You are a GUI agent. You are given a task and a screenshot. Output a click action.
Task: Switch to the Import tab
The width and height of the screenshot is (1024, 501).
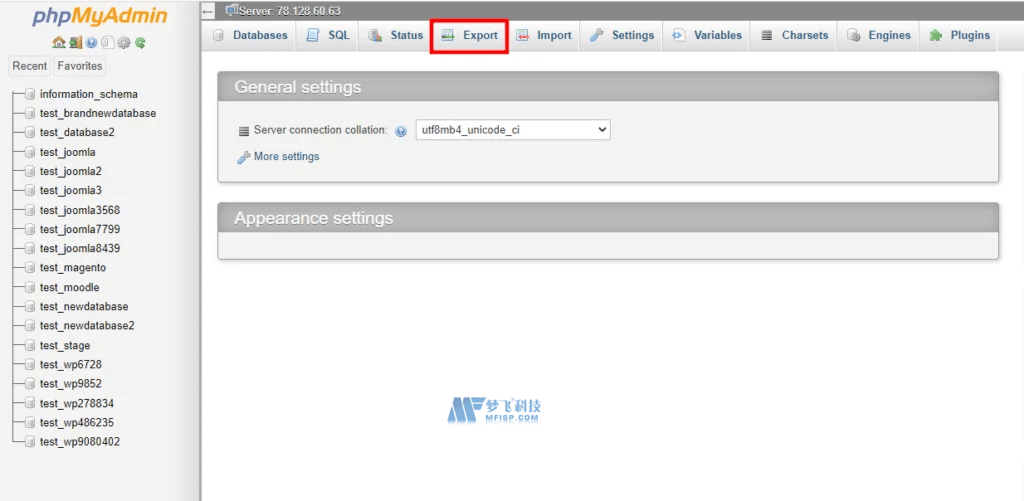point(544,35)
